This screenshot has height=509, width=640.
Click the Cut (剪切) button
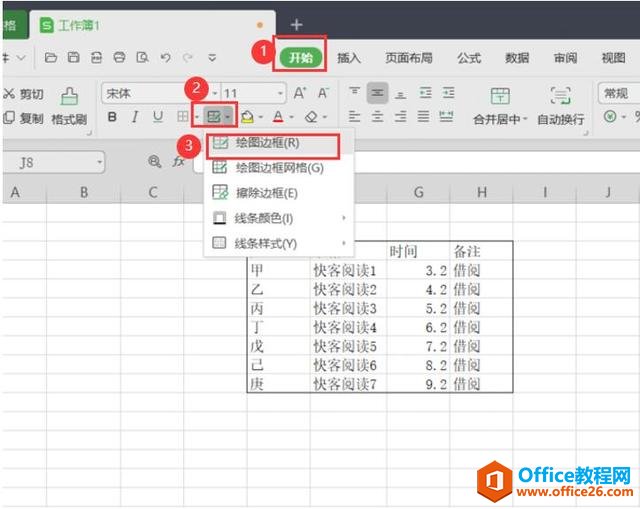click(x=23, y=94)
